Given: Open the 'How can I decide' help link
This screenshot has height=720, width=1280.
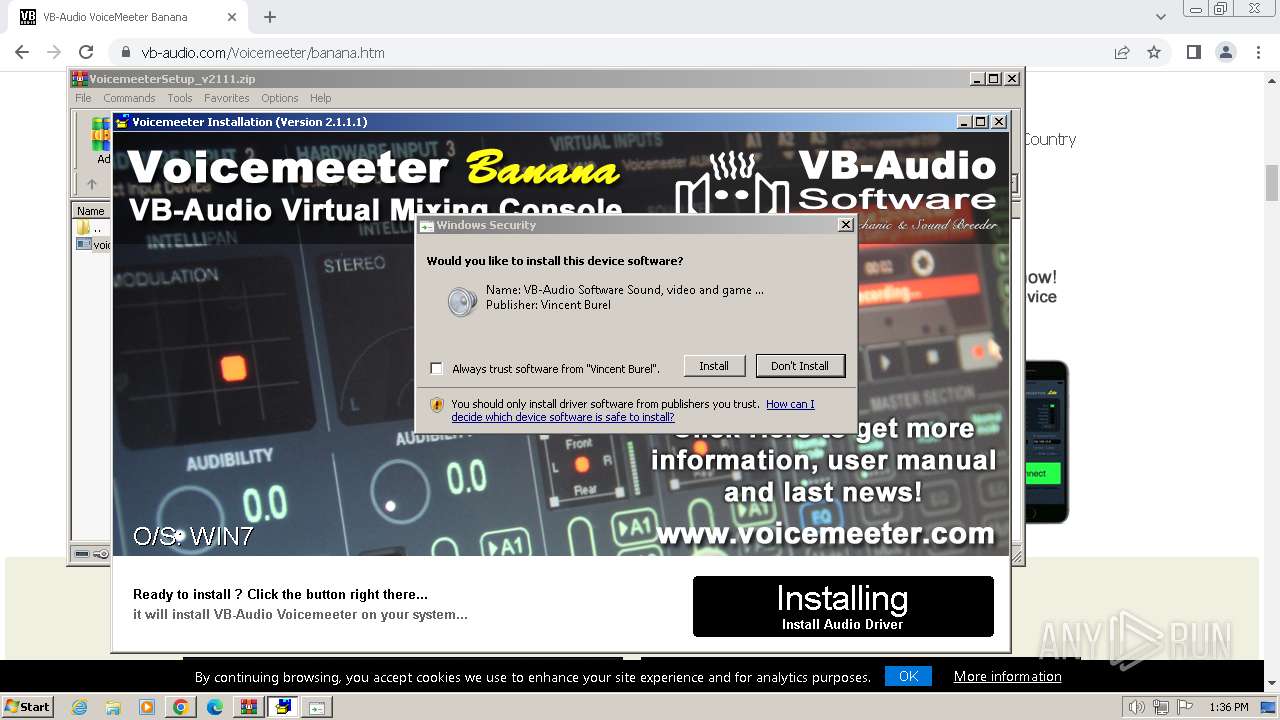Looking at the screenshot, I should (x=633, y=411).
